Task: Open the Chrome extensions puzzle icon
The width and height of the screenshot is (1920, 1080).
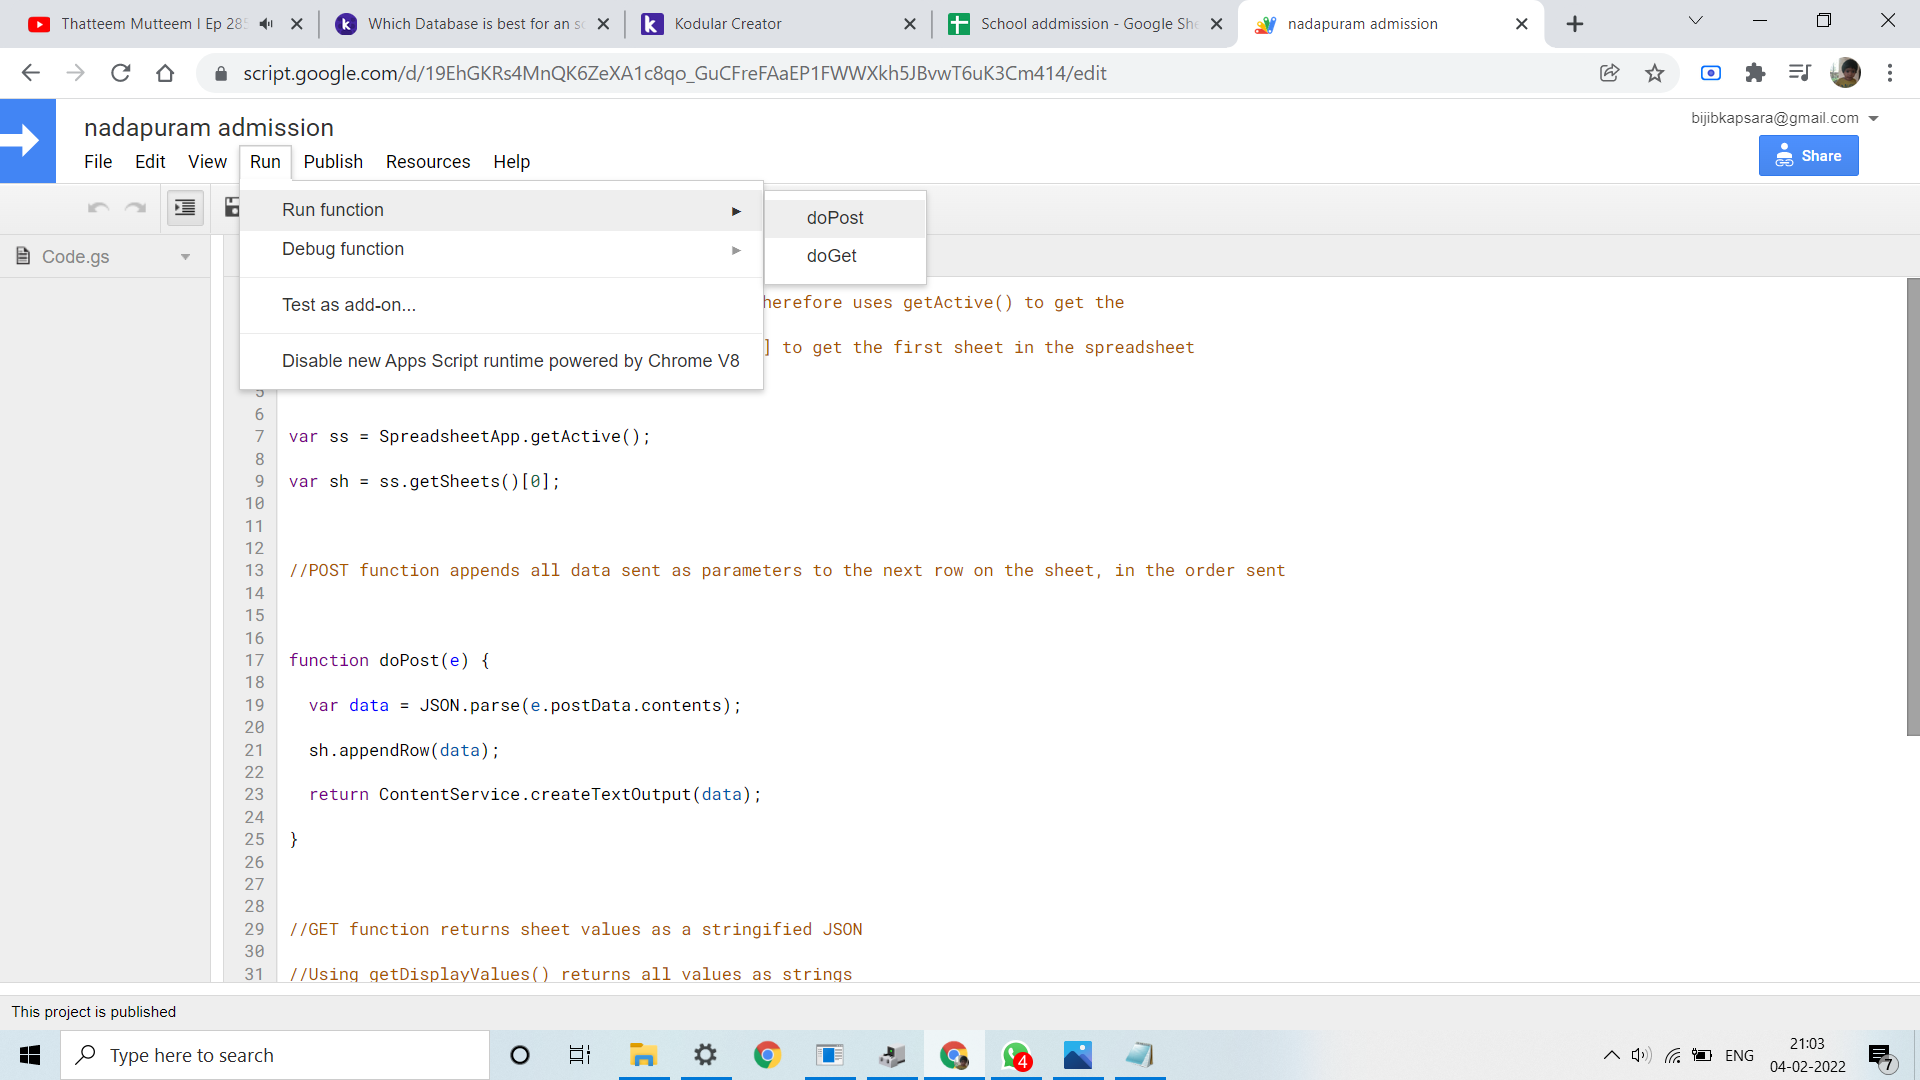Action: [x=1755, y=73]
